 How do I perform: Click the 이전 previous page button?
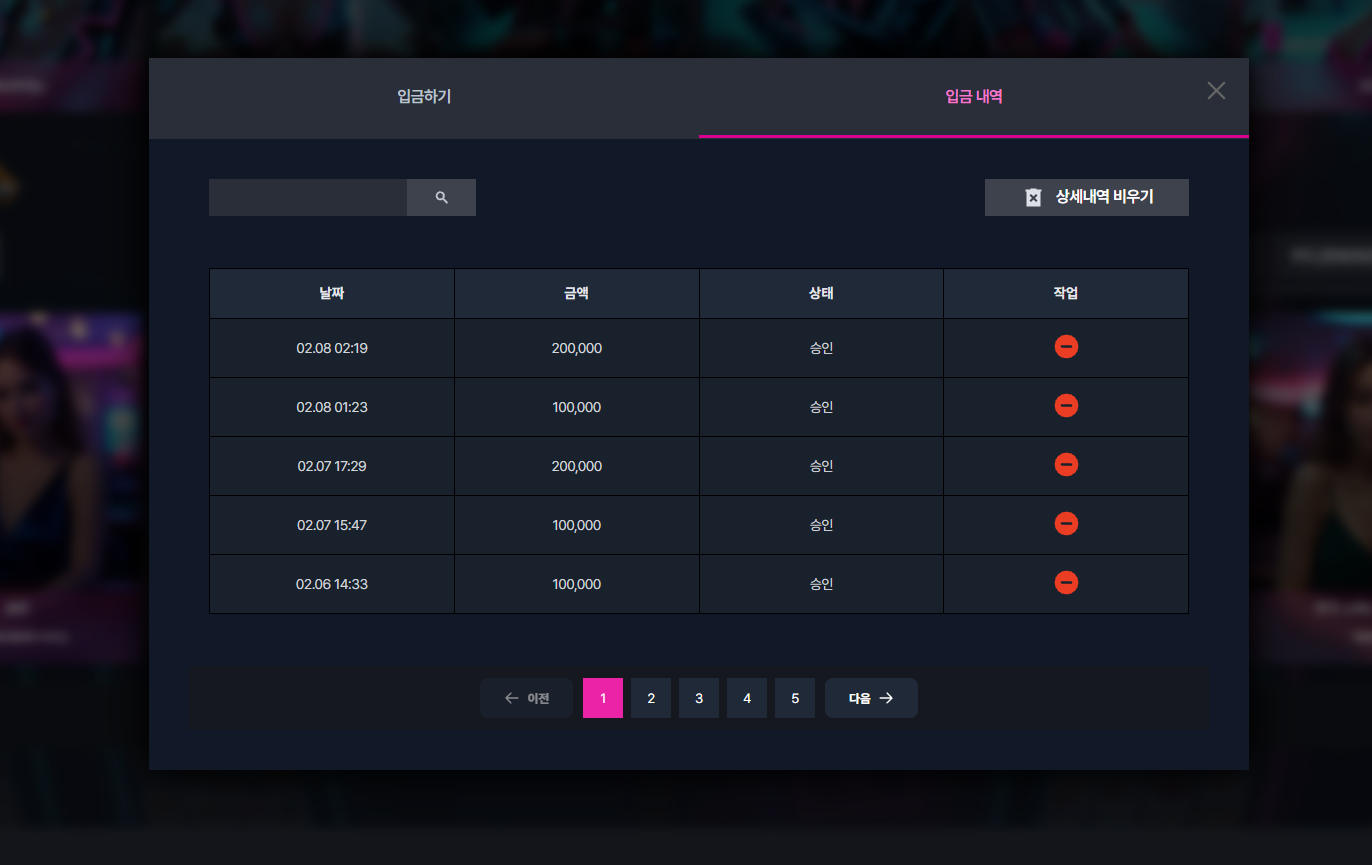point(526,698)
